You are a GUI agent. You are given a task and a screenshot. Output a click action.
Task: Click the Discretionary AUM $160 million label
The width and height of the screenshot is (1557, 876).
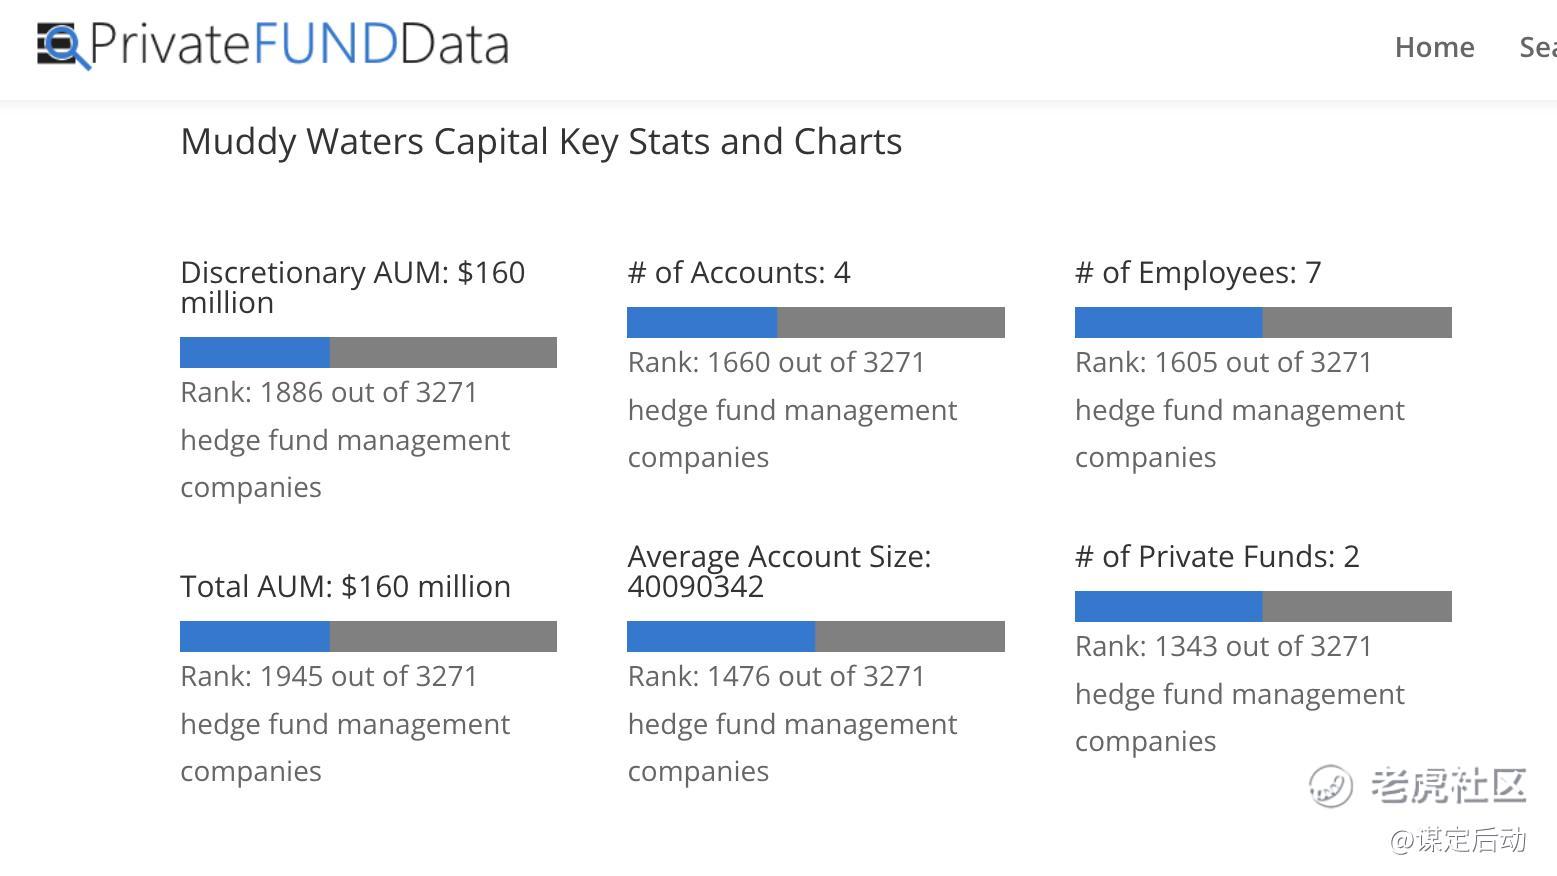coord(352,287)
